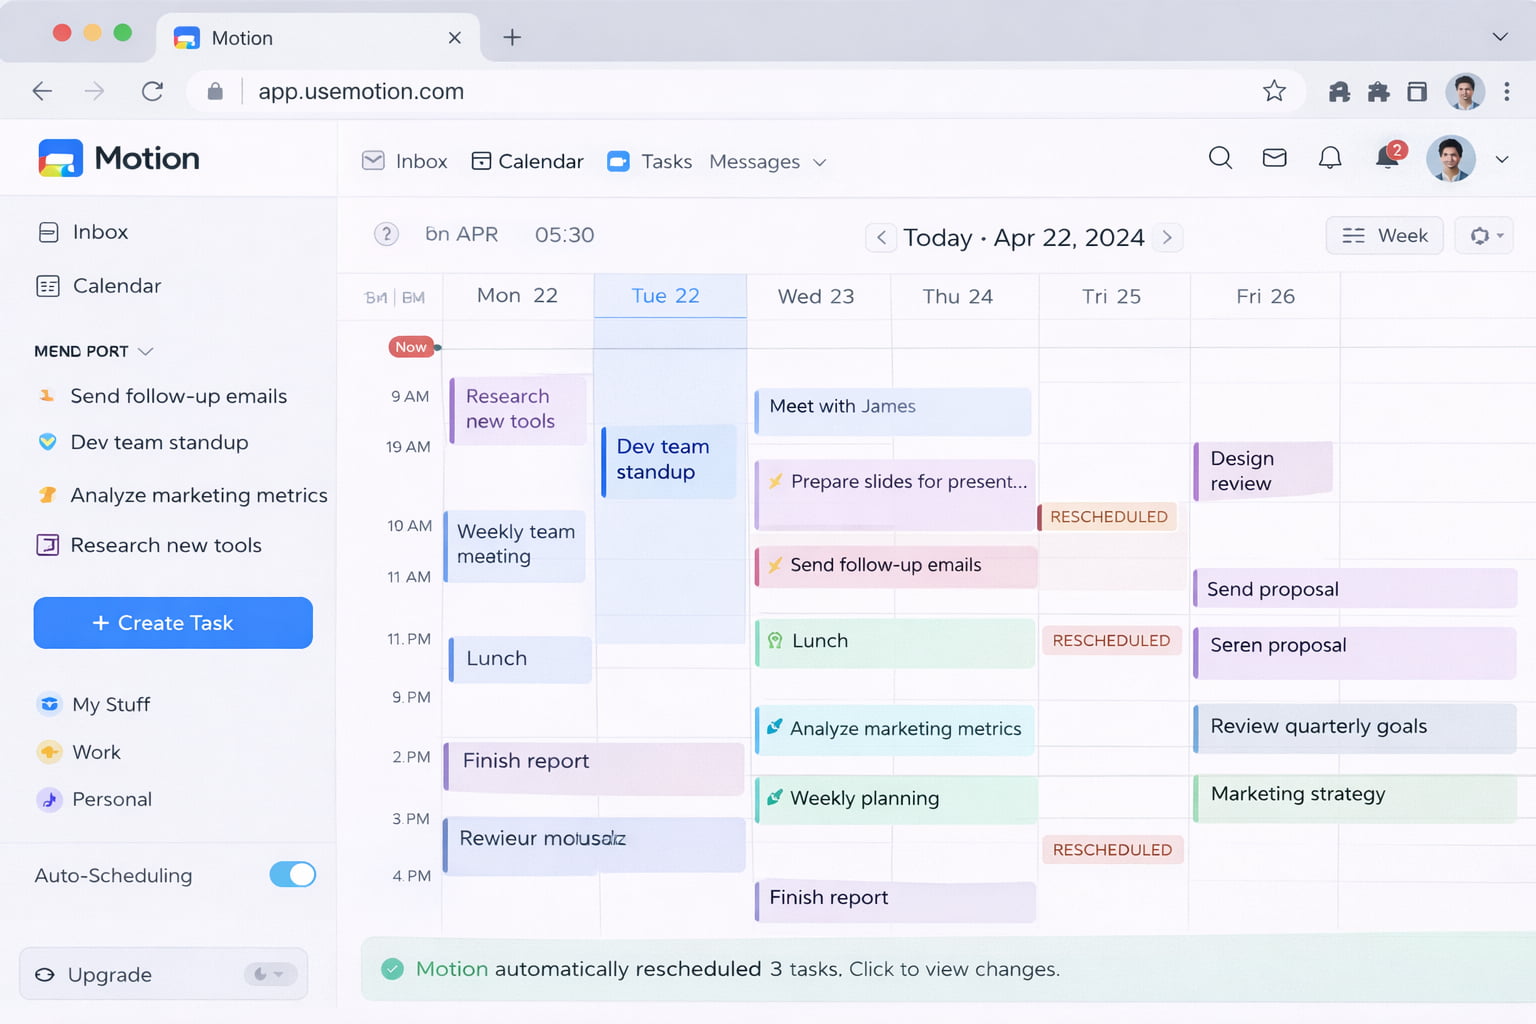Toggle the dark mode switch beside Upgrade
The width and height of the screenshot is (1536, 1024).
(269, 974)
